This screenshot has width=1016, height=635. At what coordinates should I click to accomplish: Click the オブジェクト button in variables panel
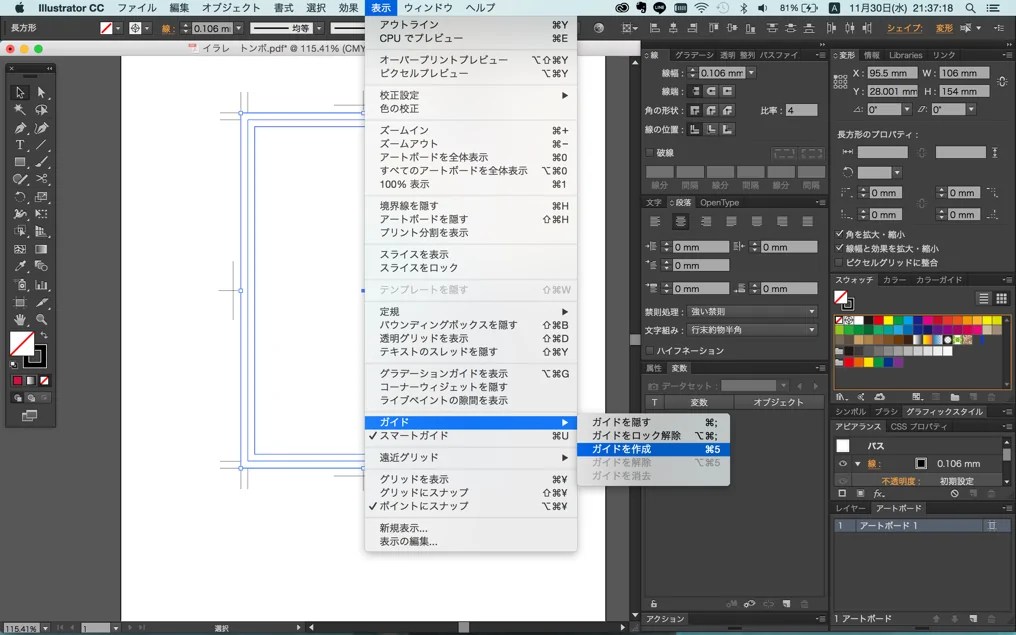(x=778, y=402)
